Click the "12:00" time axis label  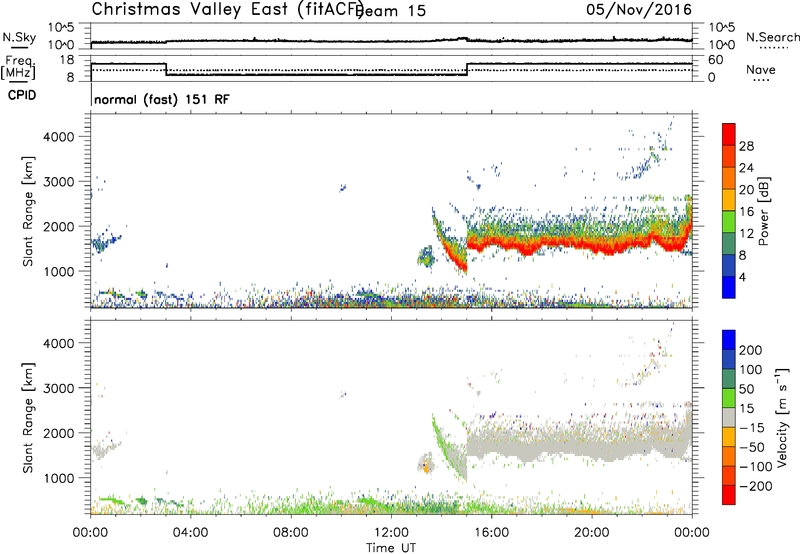tap(391, 533)
